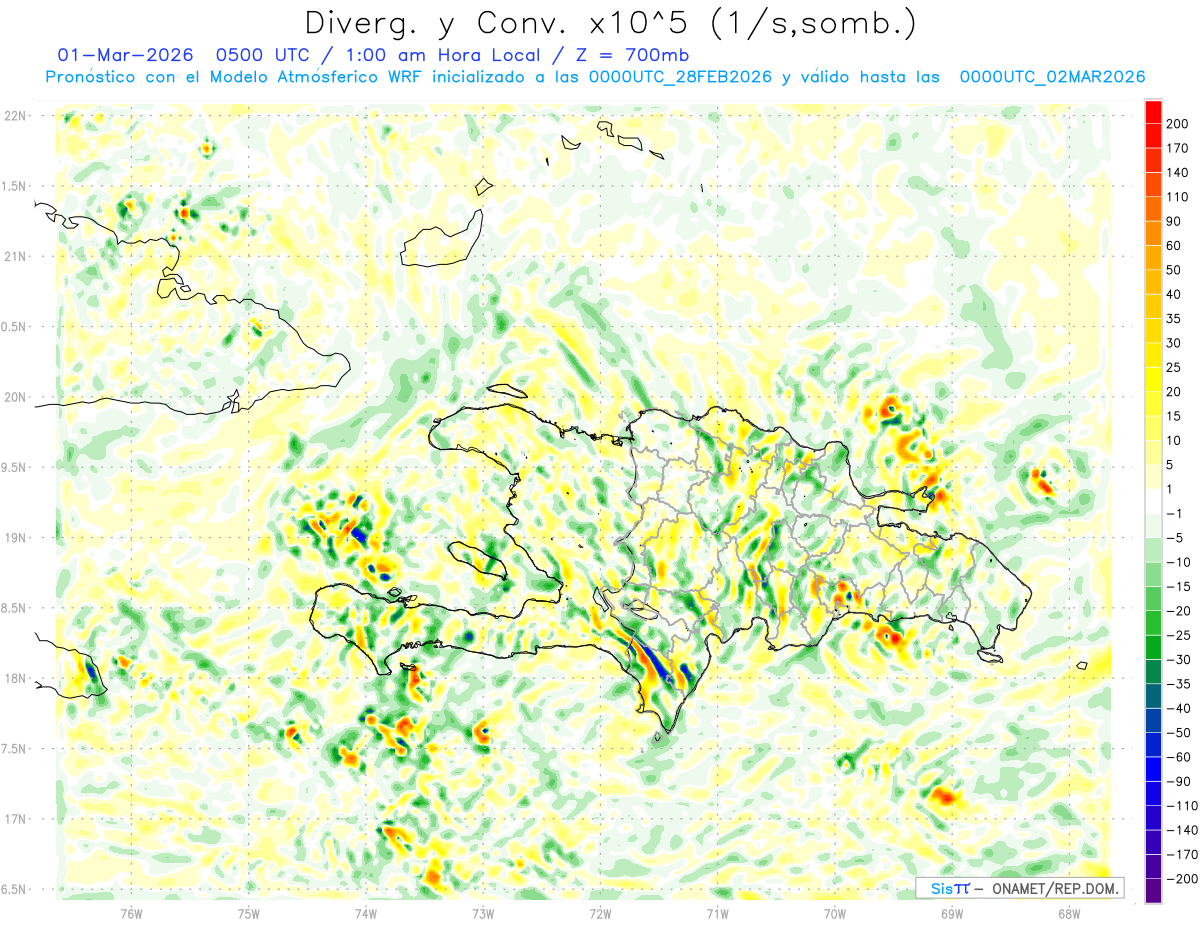
Task: Click the '-110' color scale label
Action: click(1182, 805)
